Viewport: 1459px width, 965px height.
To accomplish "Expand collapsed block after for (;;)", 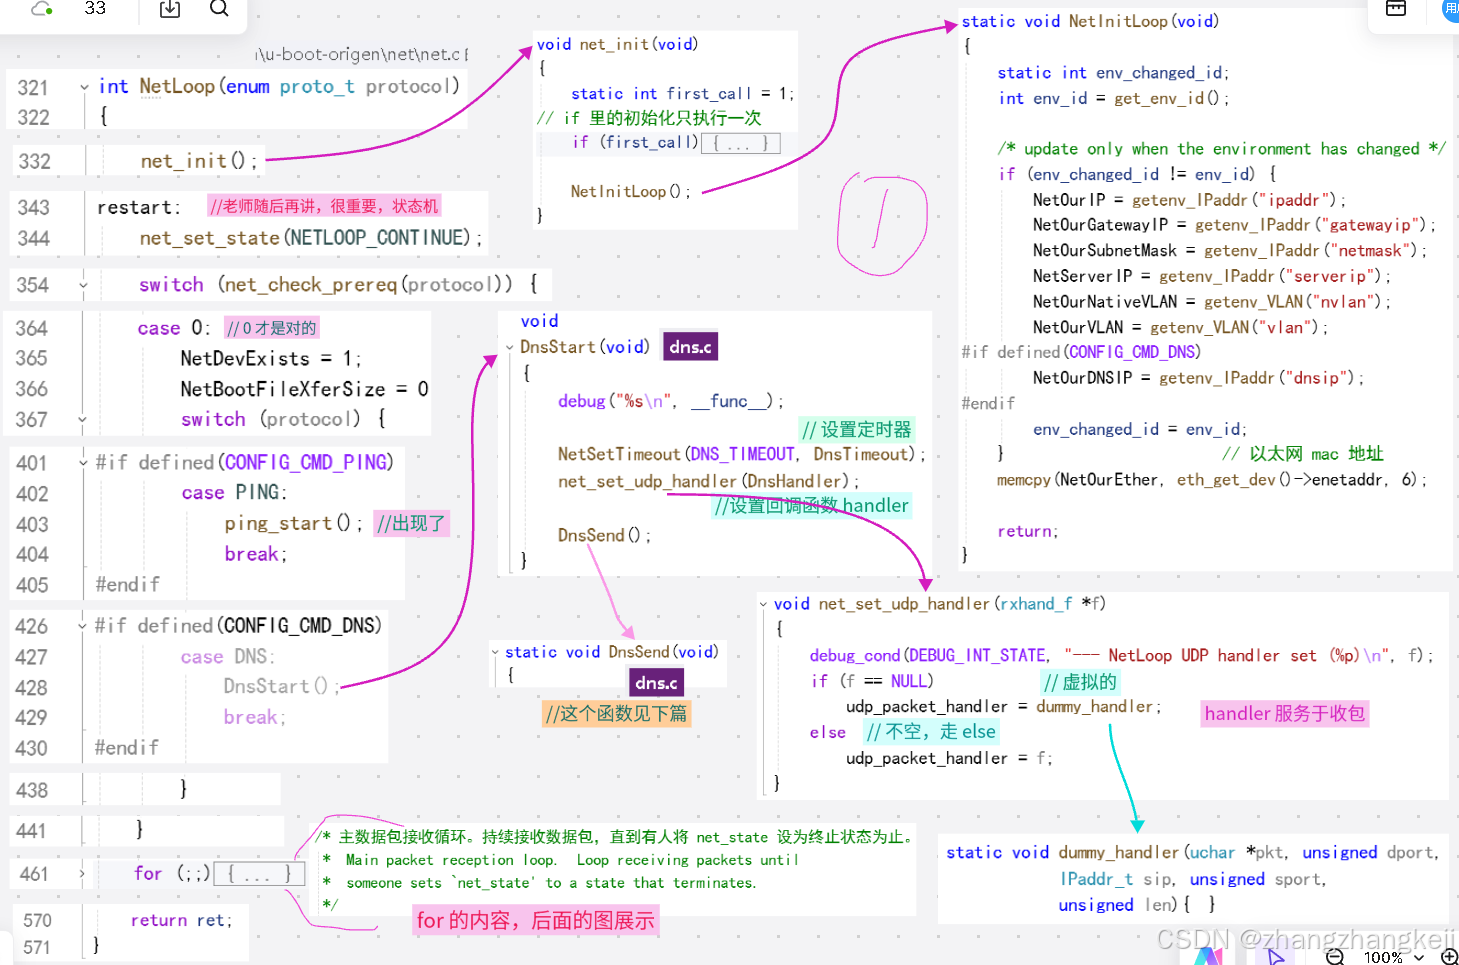I will coord(258,873).
